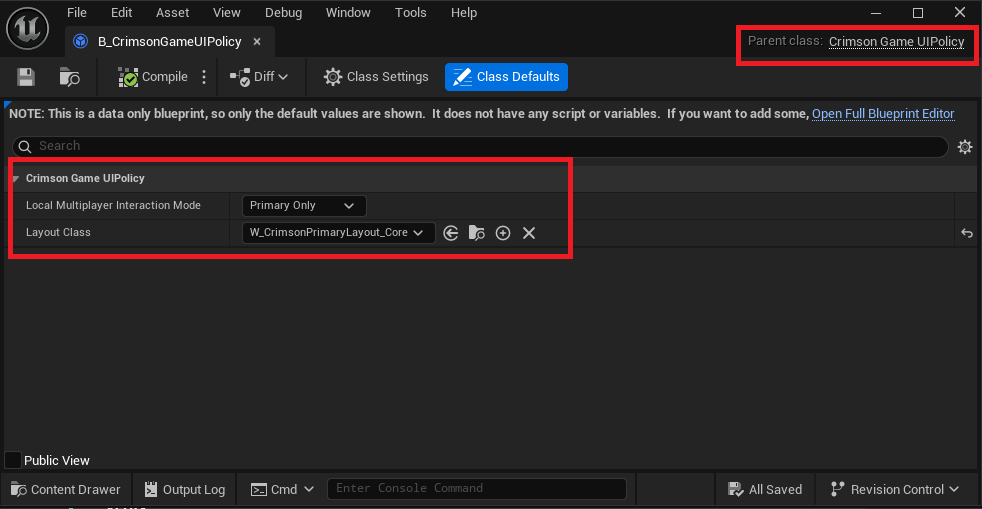Viewport: 982px width, 509px height.
Task: Click the All Saved status button
Action: [765, 490]
